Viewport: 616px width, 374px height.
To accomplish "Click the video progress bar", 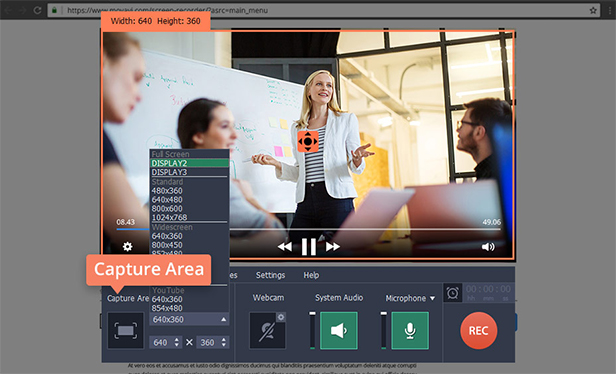I will tap(308, 229).
